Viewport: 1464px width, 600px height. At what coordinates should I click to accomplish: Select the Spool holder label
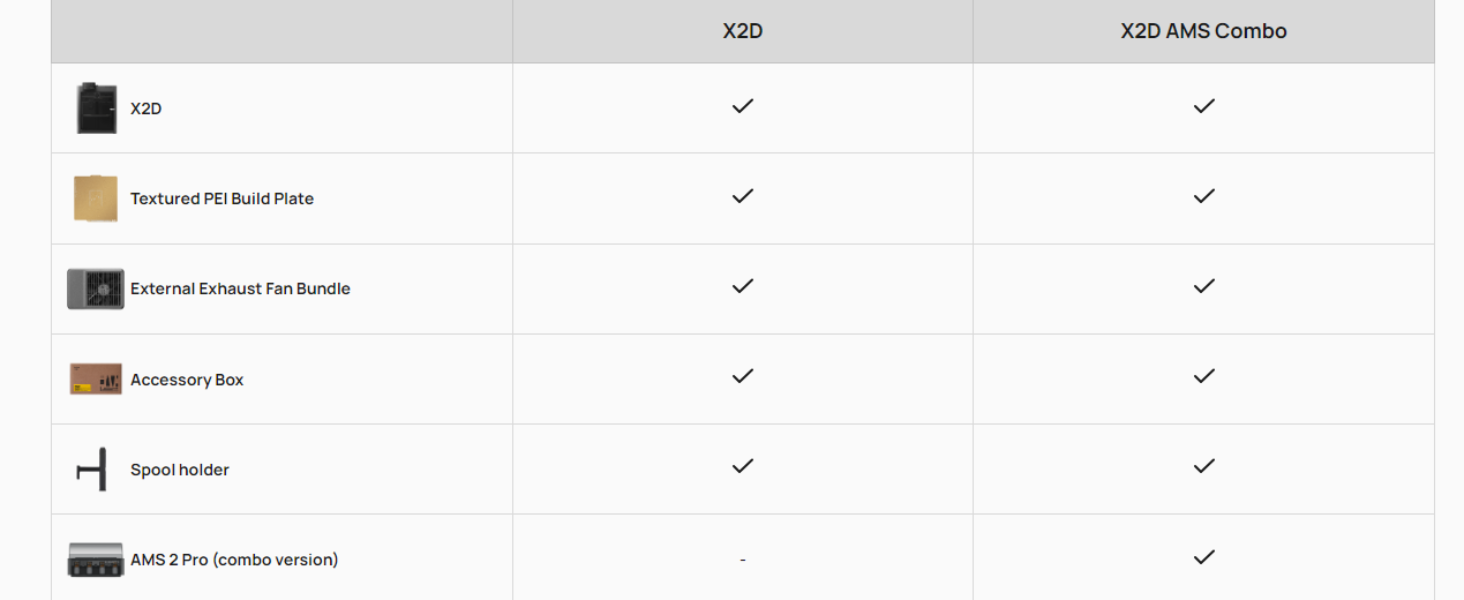[x=180, y=469]
